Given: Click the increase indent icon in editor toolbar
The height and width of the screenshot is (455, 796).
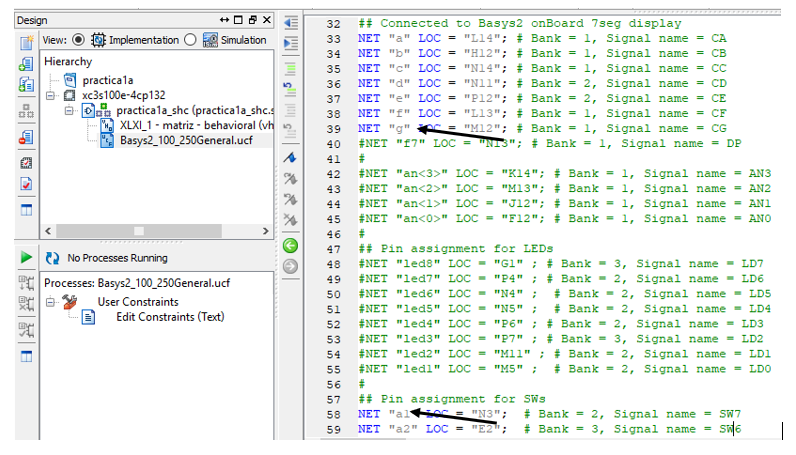Looking at the screenshot, I should point(290,43).
